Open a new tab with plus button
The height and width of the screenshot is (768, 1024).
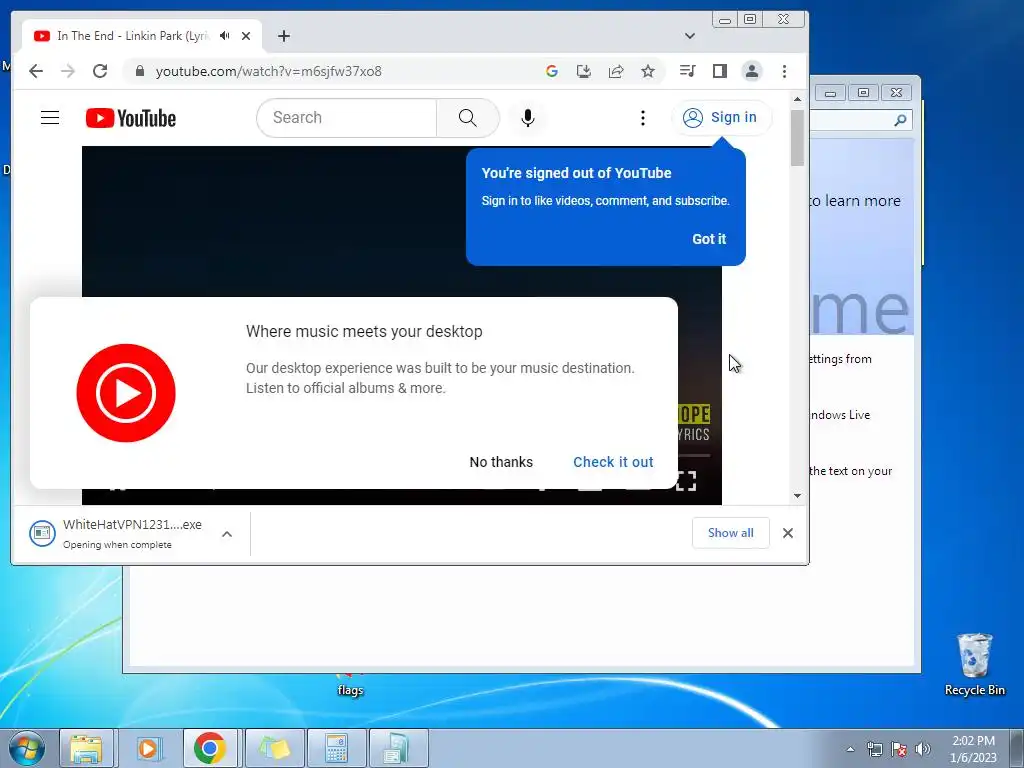coord(283,36)
